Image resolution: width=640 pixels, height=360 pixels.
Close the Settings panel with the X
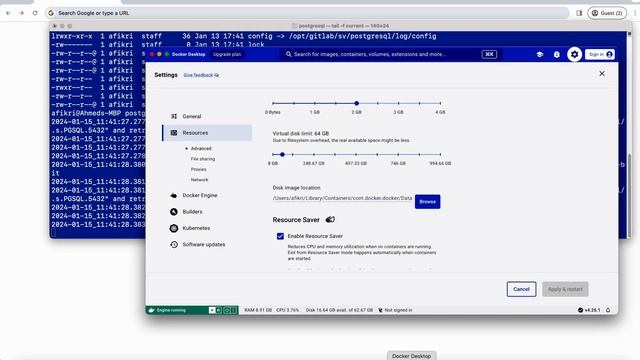[602, 73]
